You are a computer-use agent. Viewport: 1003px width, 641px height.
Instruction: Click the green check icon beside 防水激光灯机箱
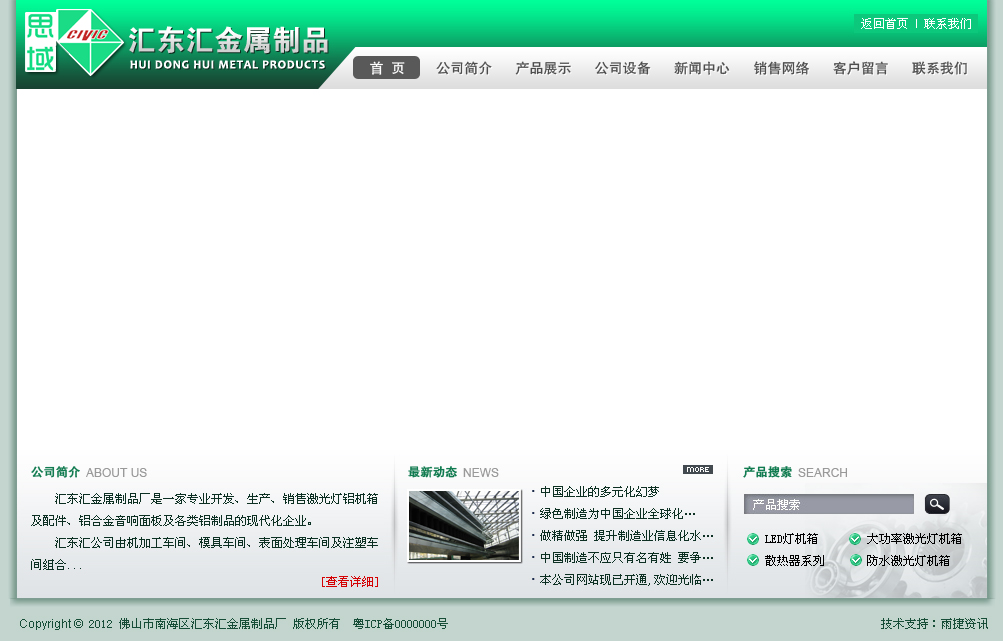[x=855, y=560]
